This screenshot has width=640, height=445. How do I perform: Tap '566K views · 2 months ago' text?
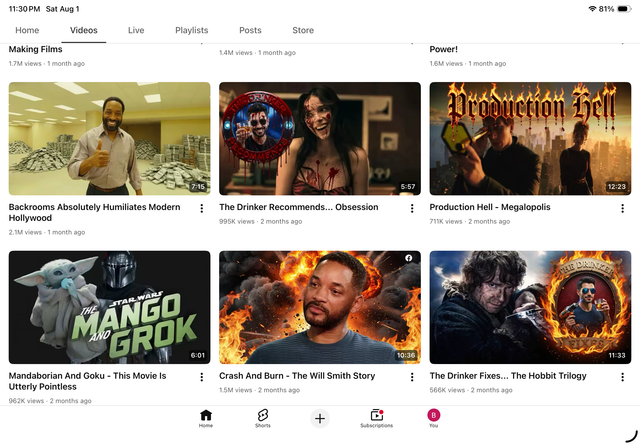pos(471,390)
